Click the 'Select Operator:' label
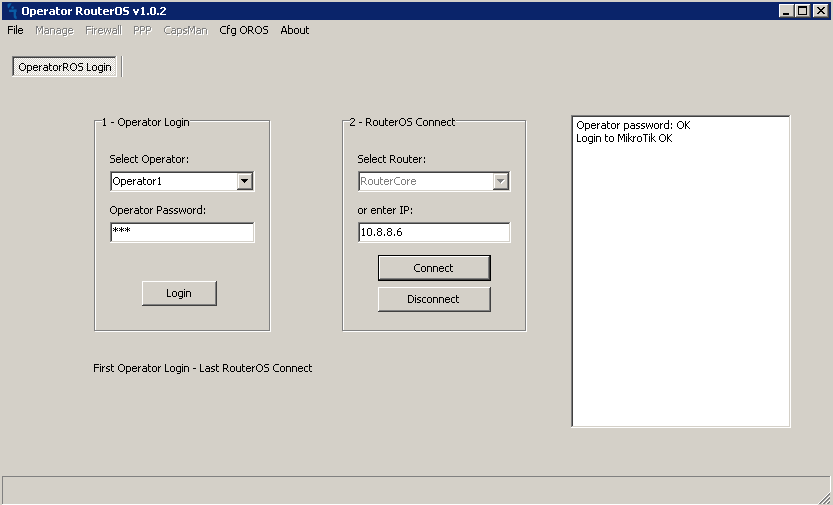This screenshot has height=505, width=833. pyautogui.click(x=149, y=159)
